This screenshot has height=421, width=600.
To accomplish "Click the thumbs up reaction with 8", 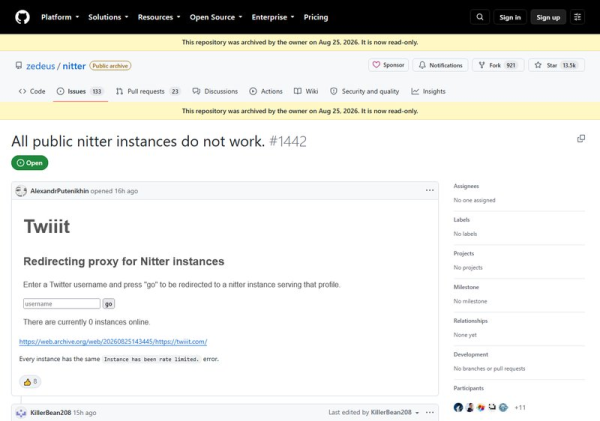I will (30, 382).
